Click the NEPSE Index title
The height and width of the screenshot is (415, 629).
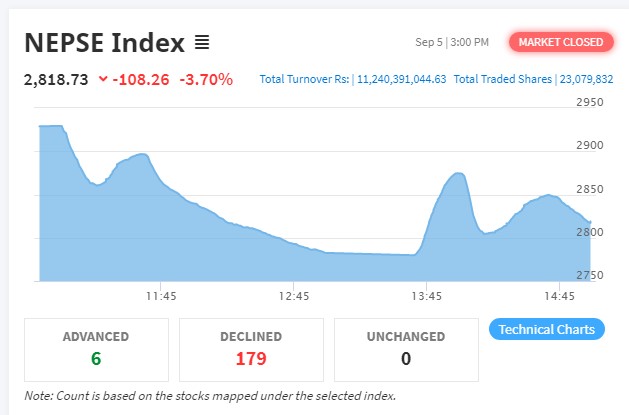click(104, 43)
